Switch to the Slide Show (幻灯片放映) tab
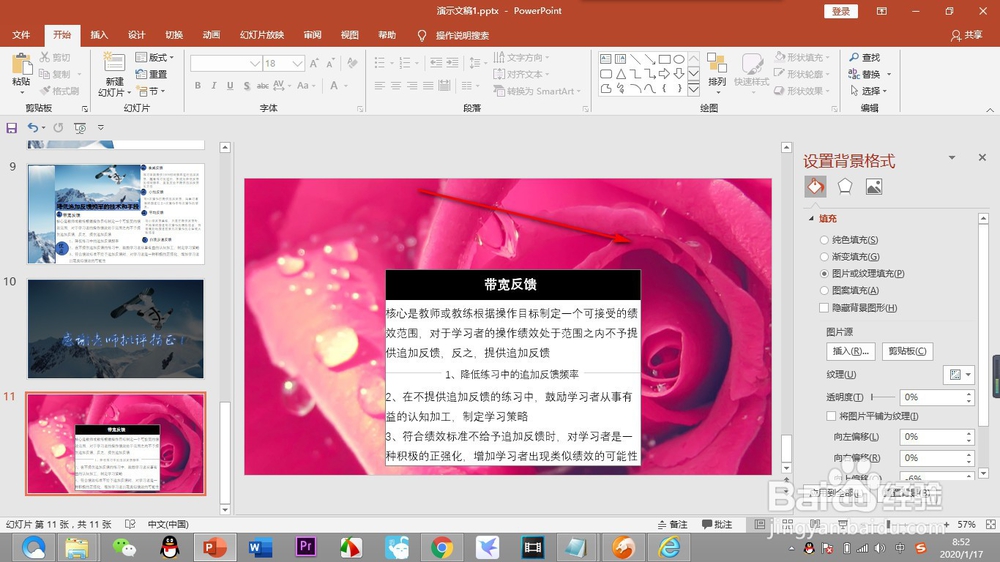This screenshot has height=562, width=1000. (x=261, y=35)
